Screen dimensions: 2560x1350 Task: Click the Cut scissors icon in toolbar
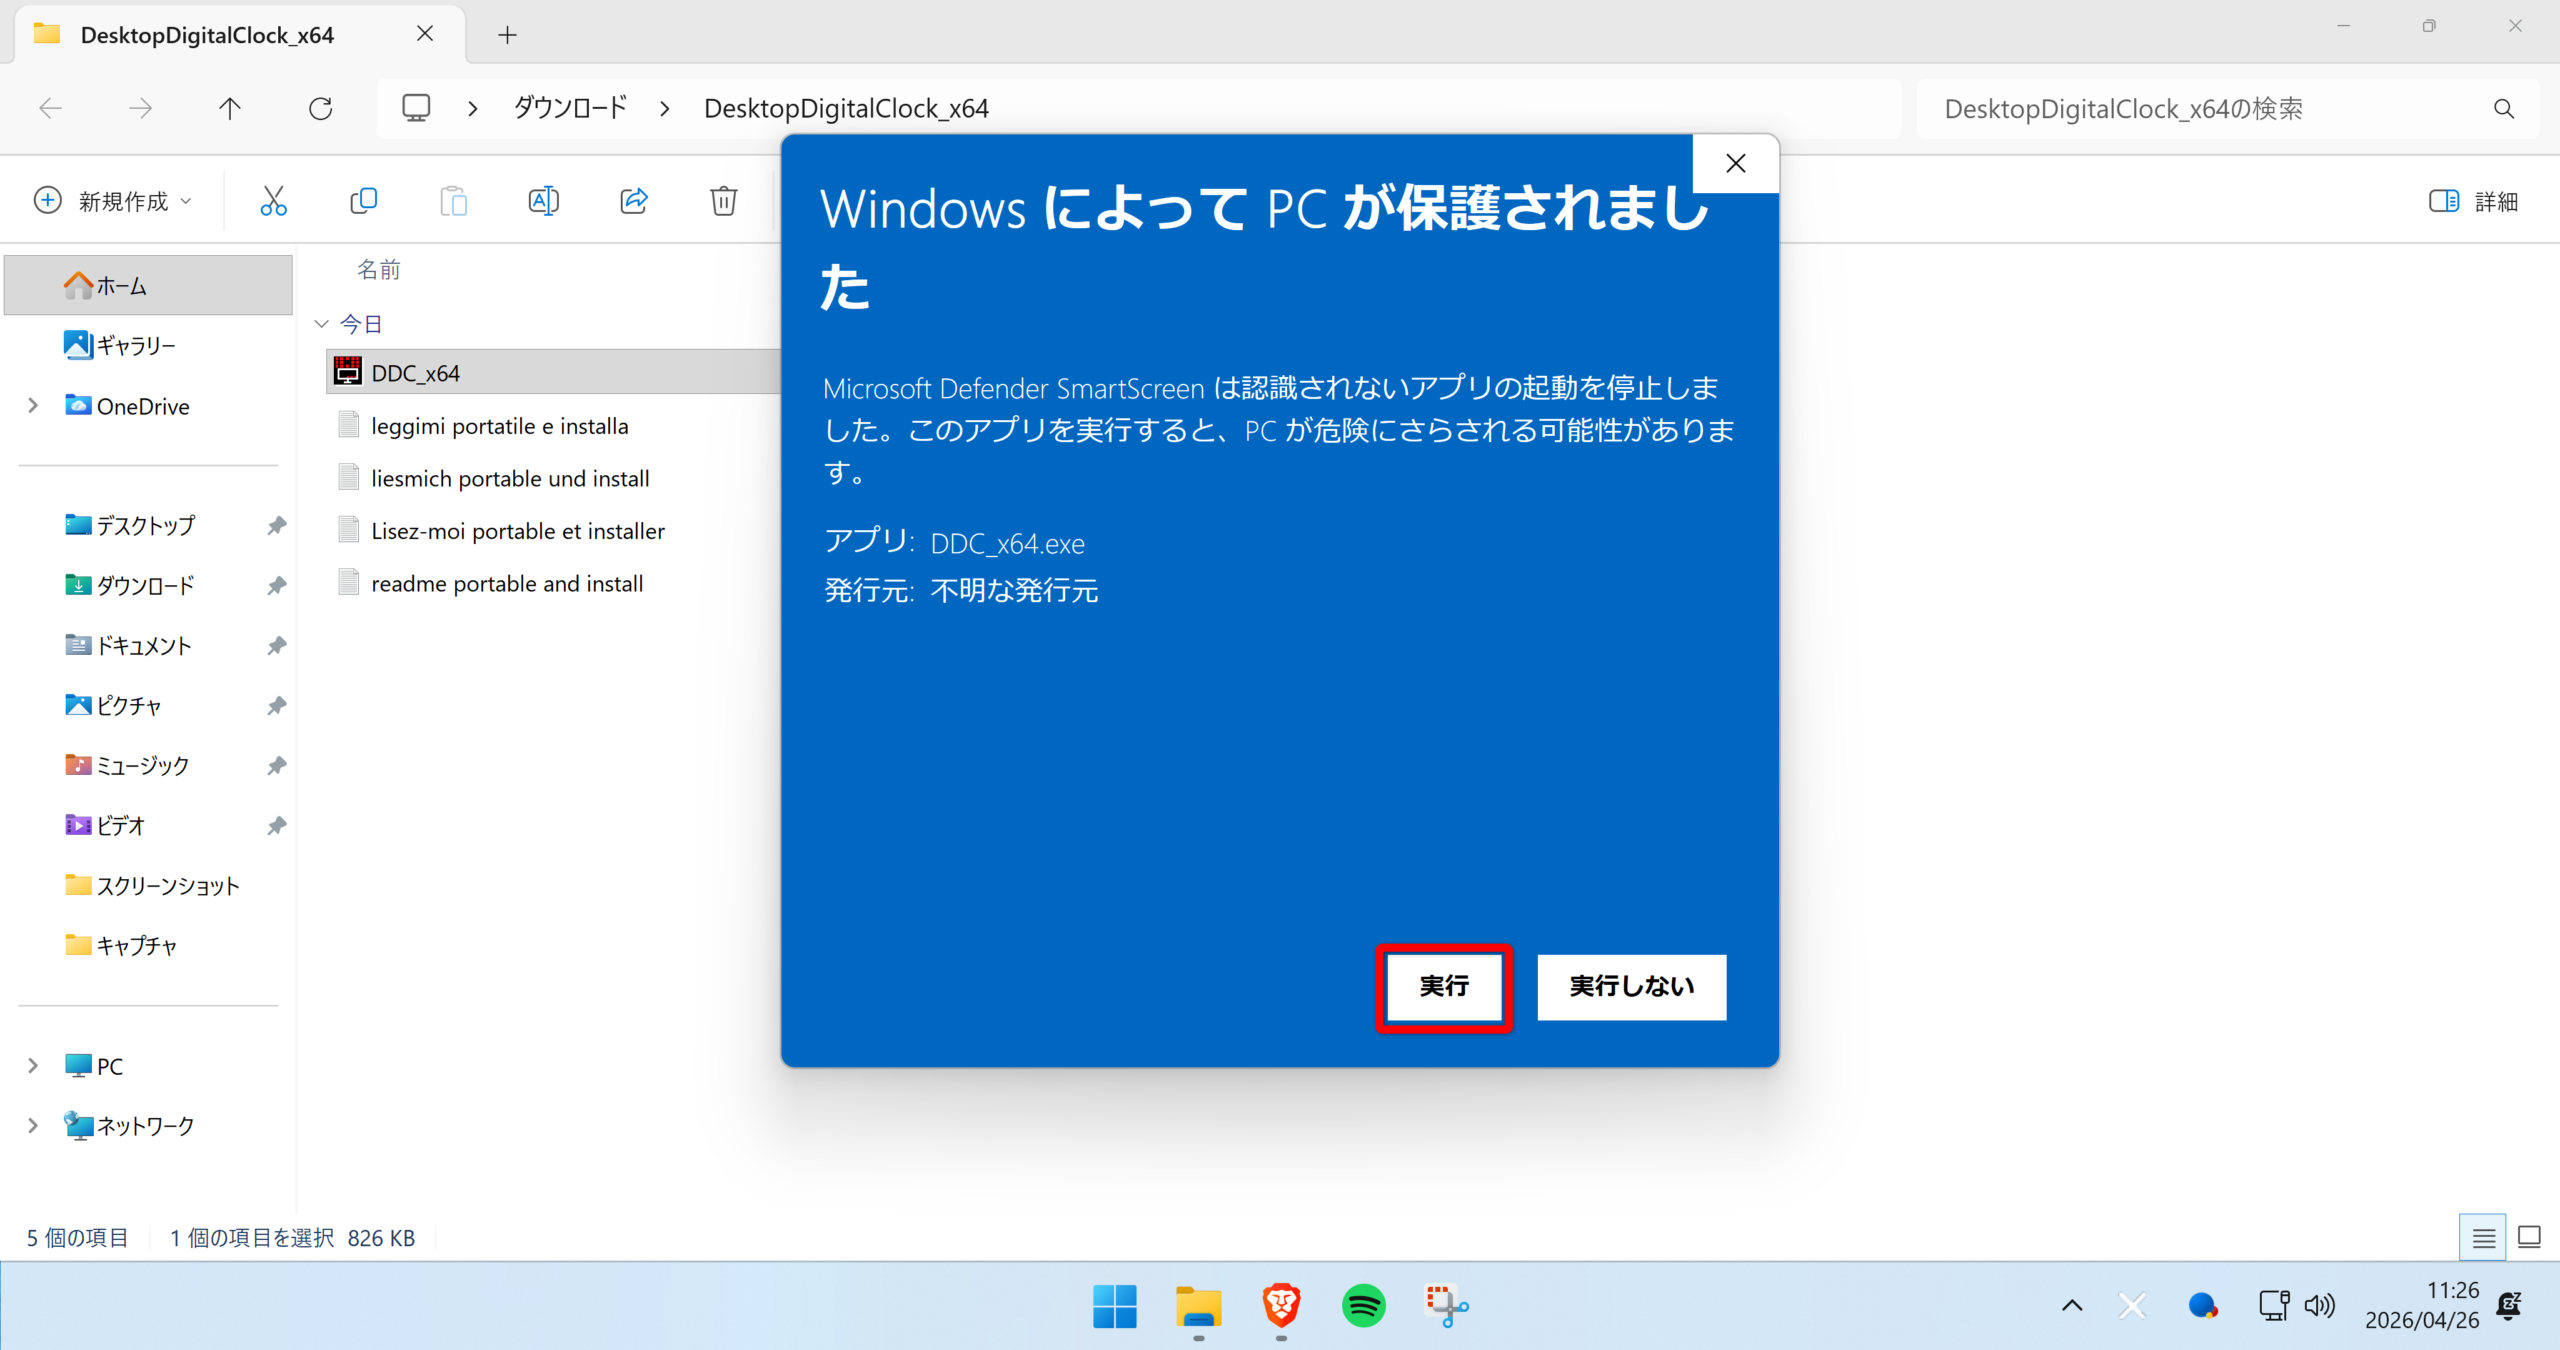(x=273, y=201)
